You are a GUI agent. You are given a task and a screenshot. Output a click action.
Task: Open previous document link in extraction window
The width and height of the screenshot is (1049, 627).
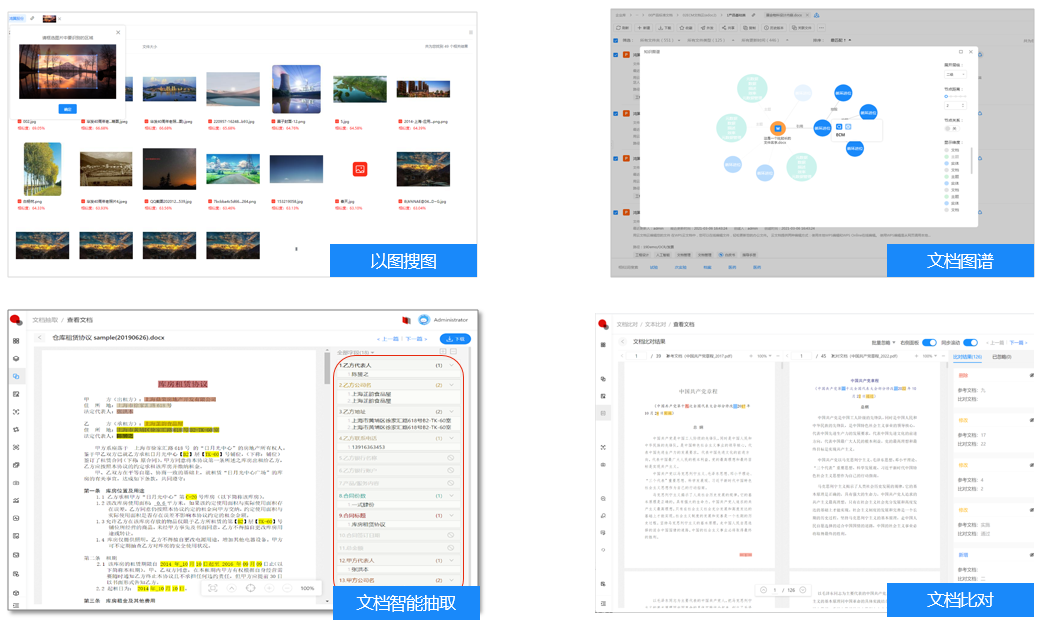(387, 339)
